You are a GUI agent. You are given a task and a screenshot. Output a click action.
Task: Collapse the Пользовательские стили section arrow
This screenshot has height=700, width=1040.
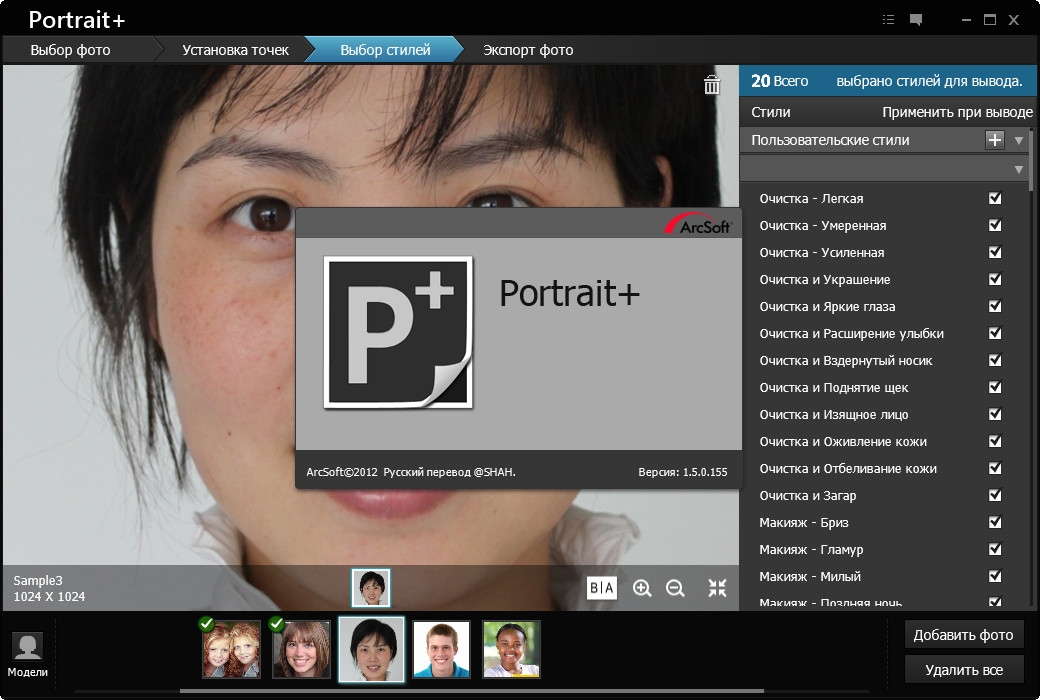point(1019,141)
